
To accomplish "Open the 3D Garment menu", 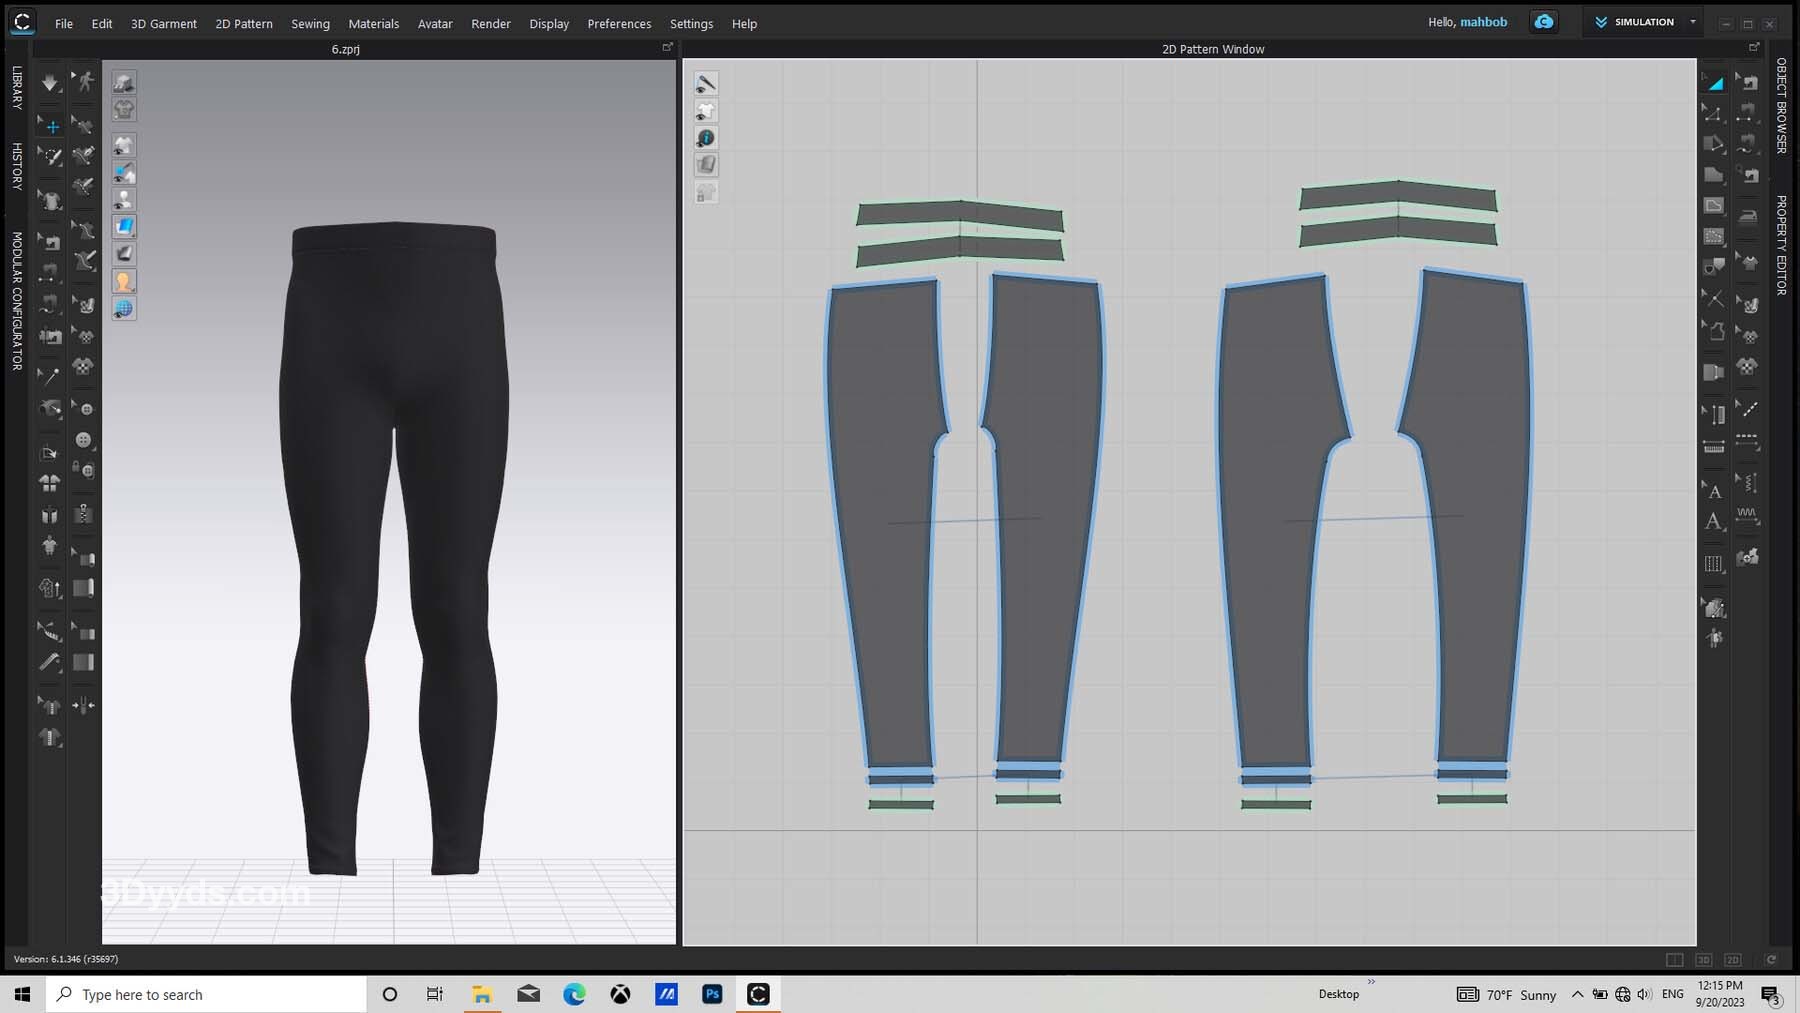I will (x=163, y=23).
